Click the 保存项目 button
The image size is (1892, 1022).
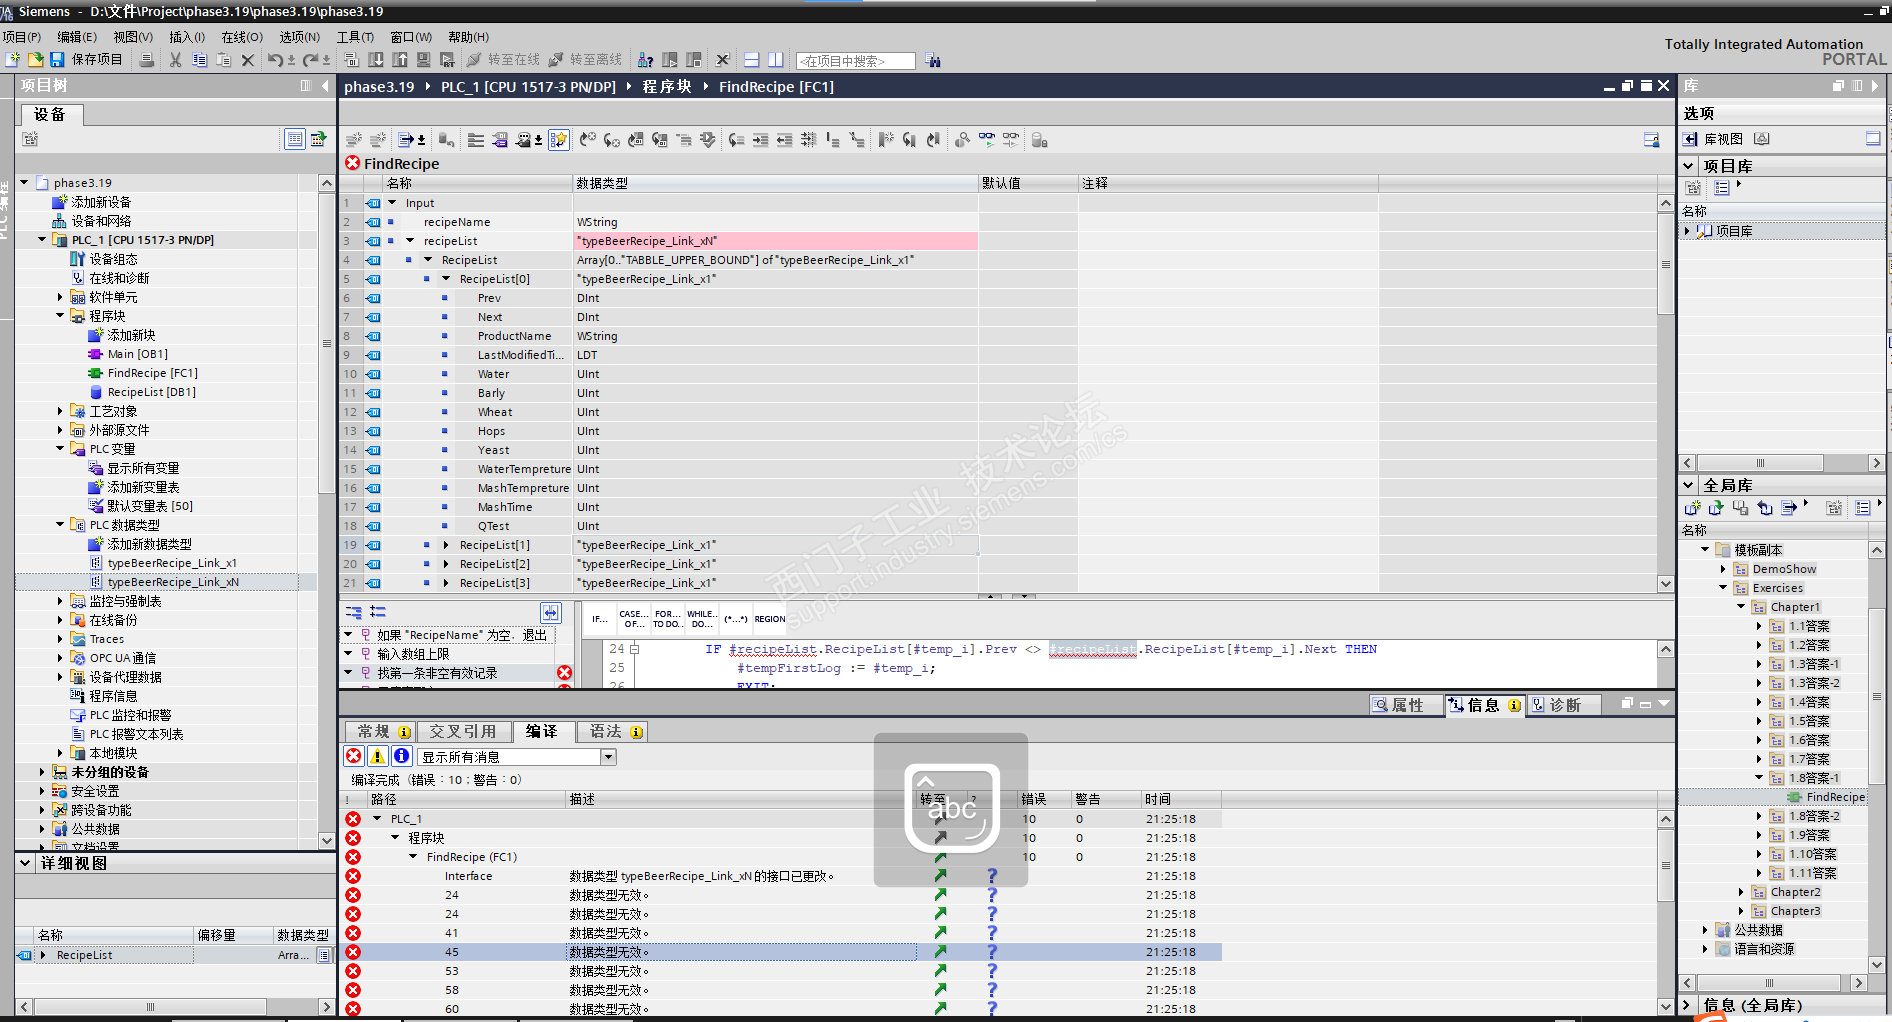(87, 60)
